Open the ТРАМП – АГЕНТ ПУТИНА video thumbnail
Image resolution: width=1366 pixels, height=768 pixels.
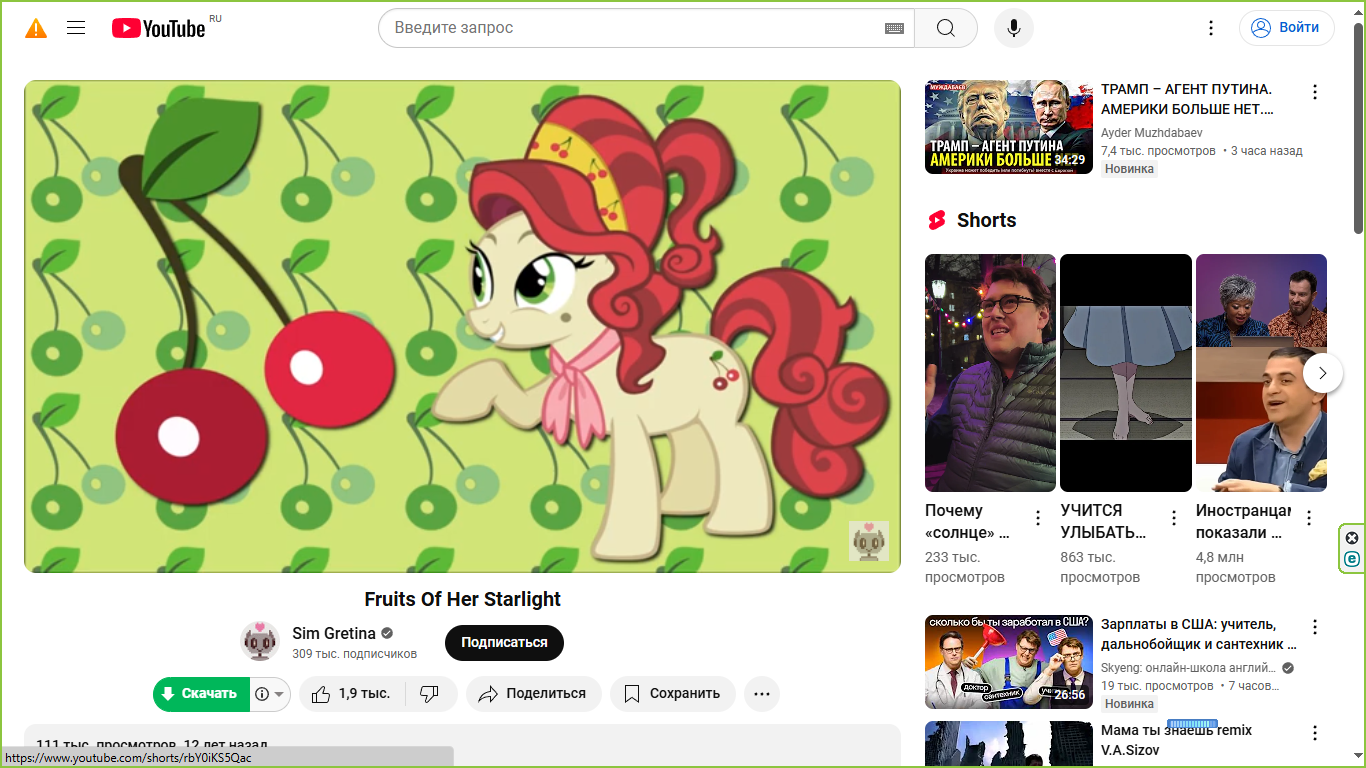pyautogui.click(x=1009, y=127)
